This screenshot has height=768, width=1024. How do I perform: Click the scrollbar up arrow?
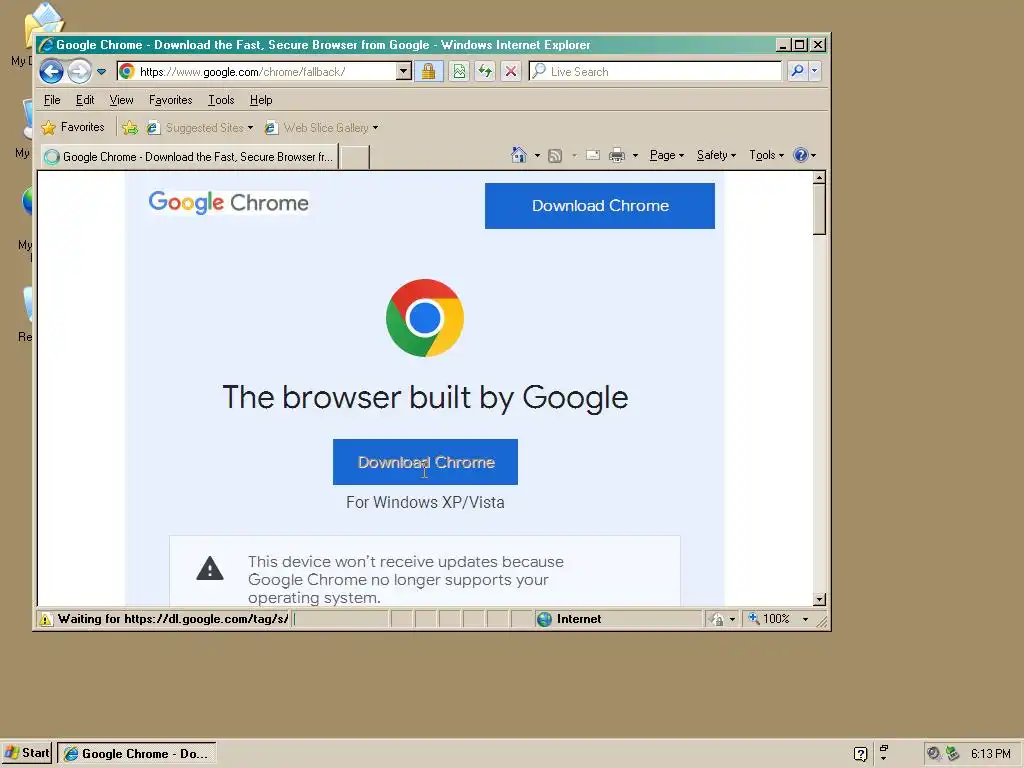point(820,178)
